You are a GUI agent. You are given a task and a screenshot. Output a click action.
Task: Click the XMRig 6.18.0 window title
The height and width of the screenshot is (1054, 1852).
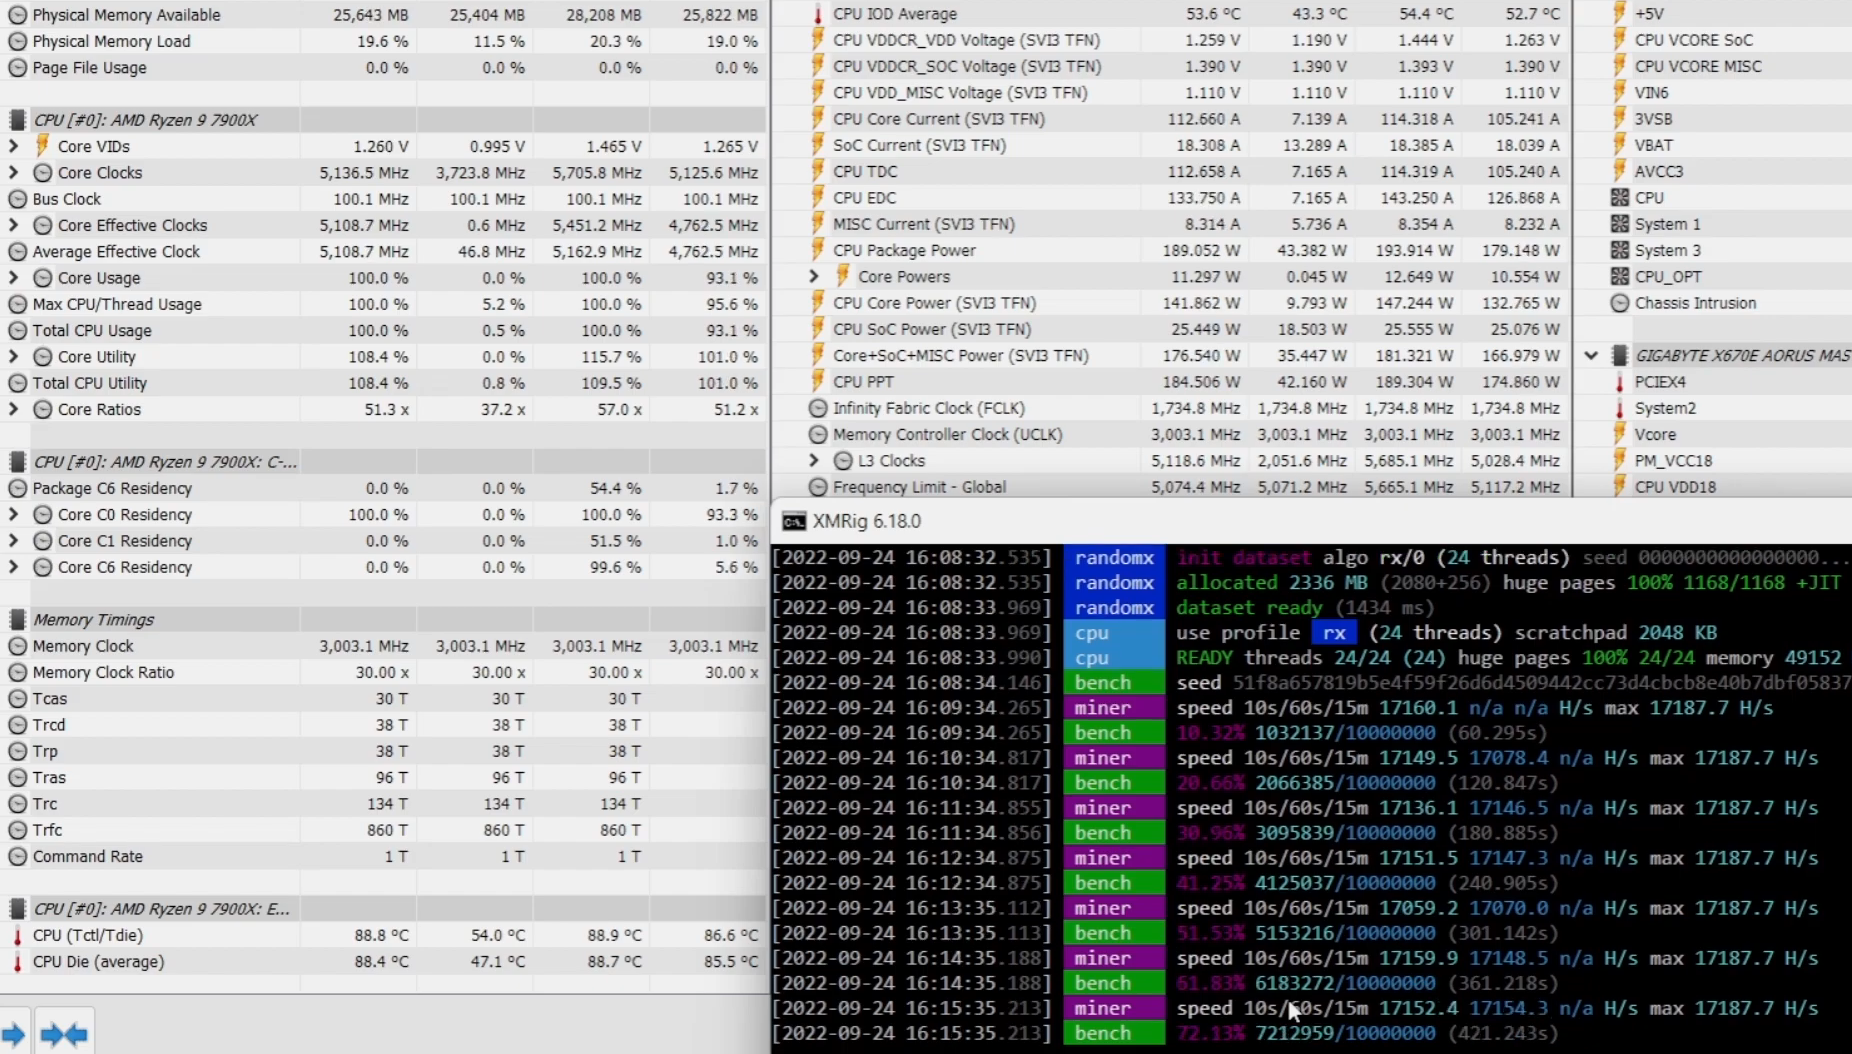[x=867, y=521]
